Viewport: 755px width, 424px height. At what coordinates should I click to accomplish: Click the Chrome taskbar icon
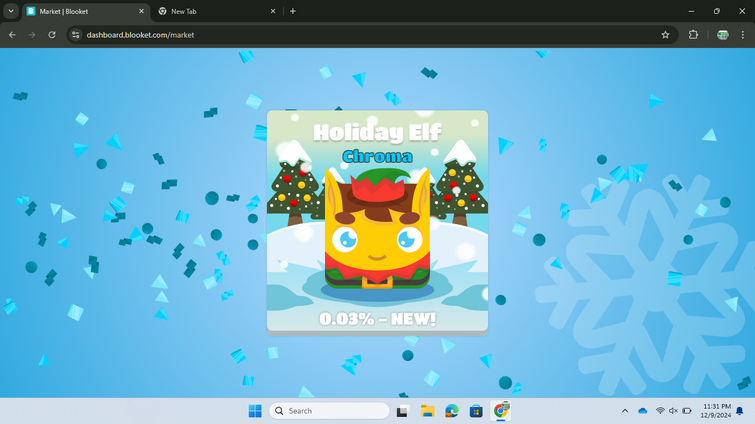[x=501, y=411]
